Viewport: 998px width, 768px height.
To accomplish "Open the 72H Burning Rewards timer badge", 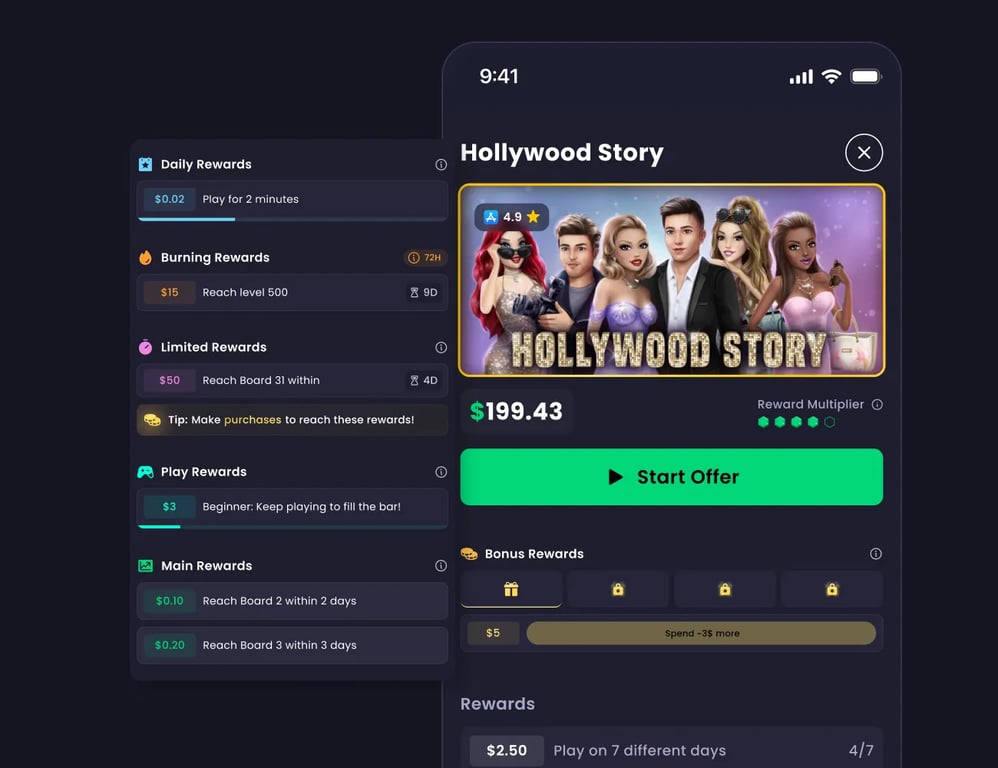I will point(425,258).
